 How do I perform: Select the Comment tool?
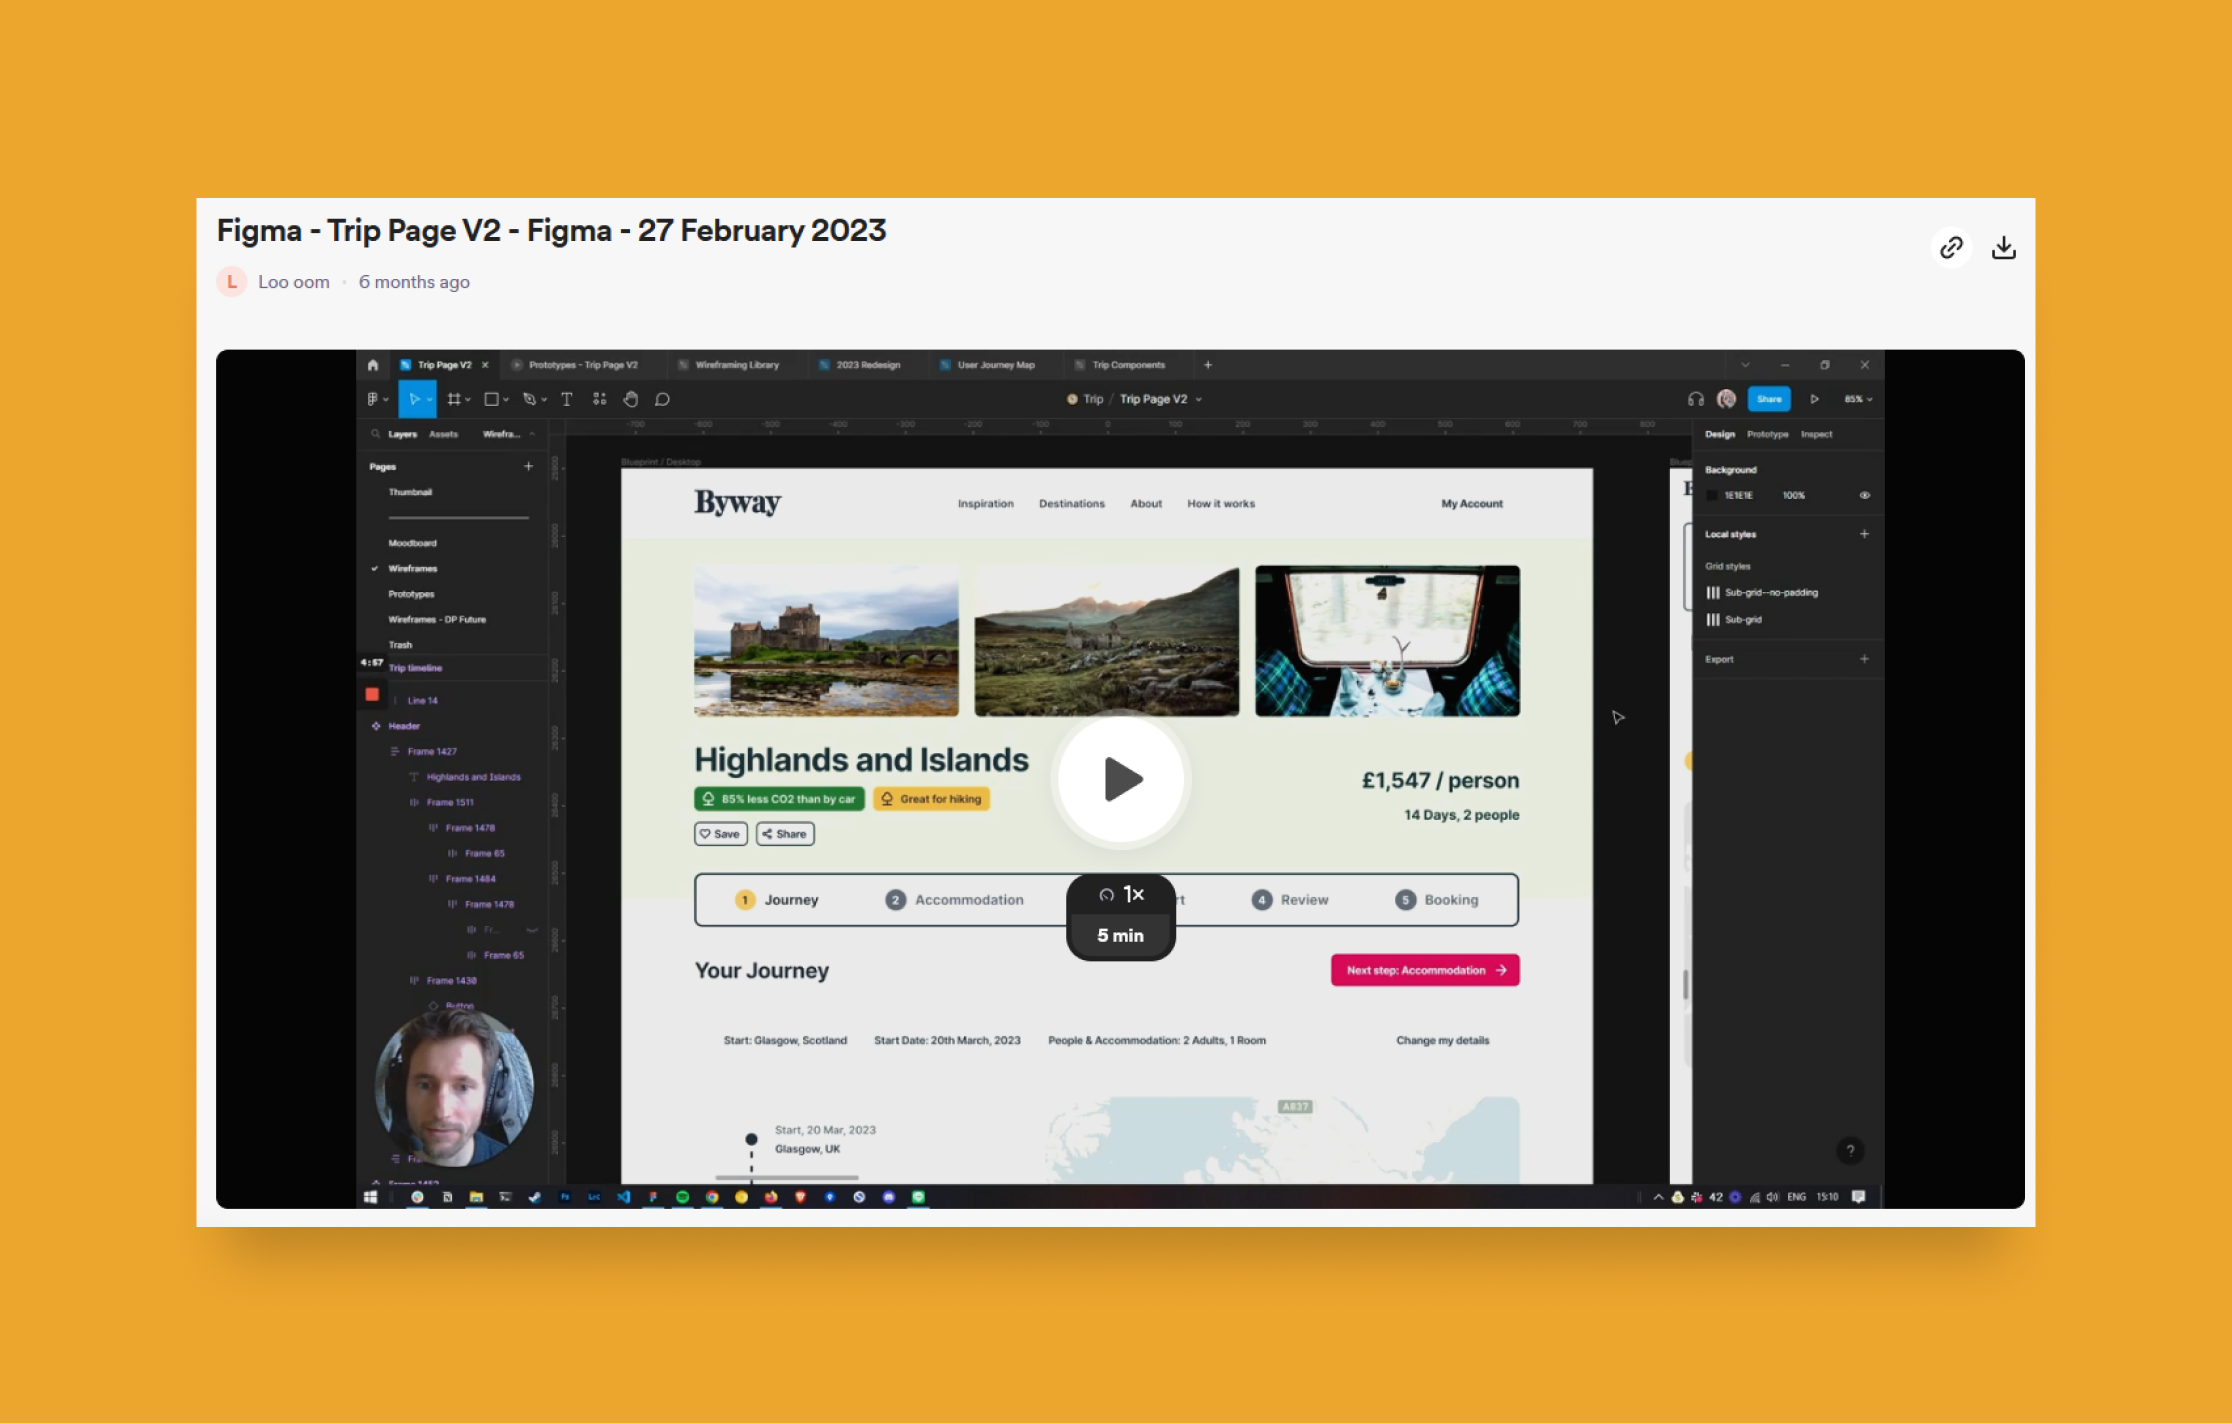662,399
